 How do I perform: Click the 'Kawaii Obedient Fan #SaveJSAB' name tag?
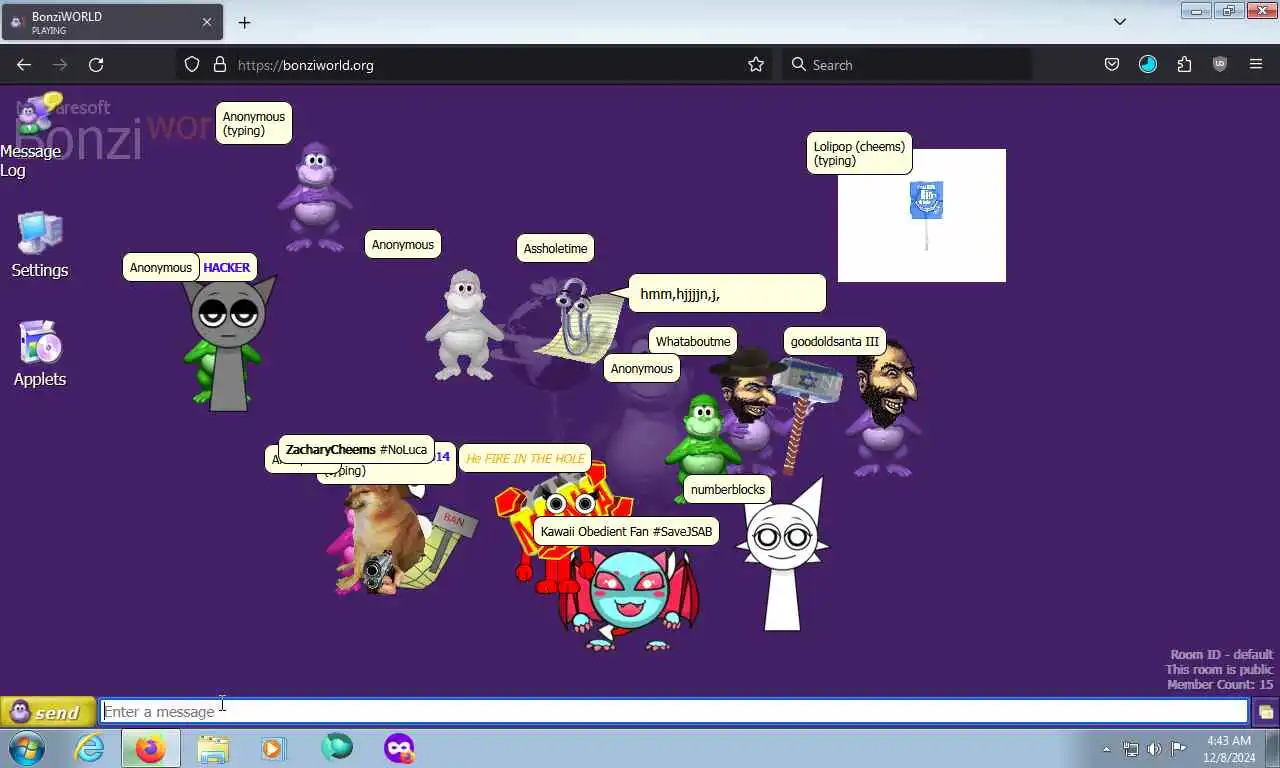pos(626,531)
